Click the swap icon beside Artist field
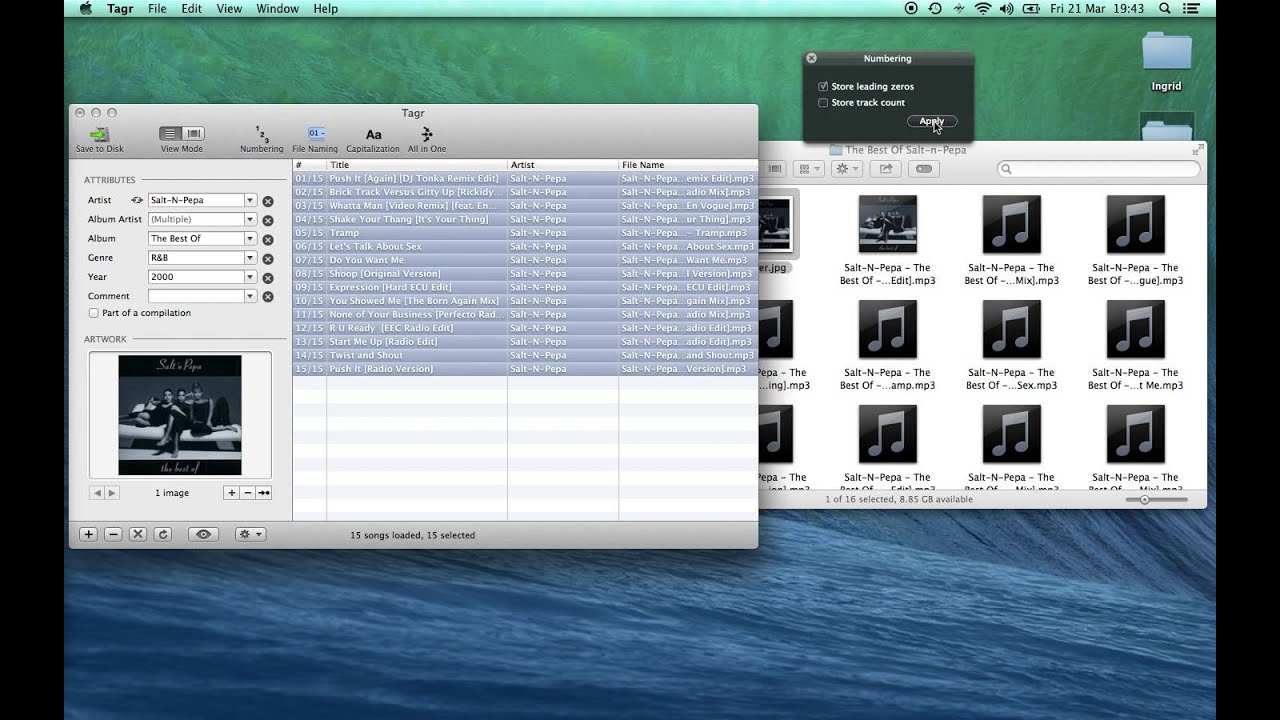Image resolution: width=1280 pixels, height=720 pixels. pyautogui.click(x=137, y=200)
